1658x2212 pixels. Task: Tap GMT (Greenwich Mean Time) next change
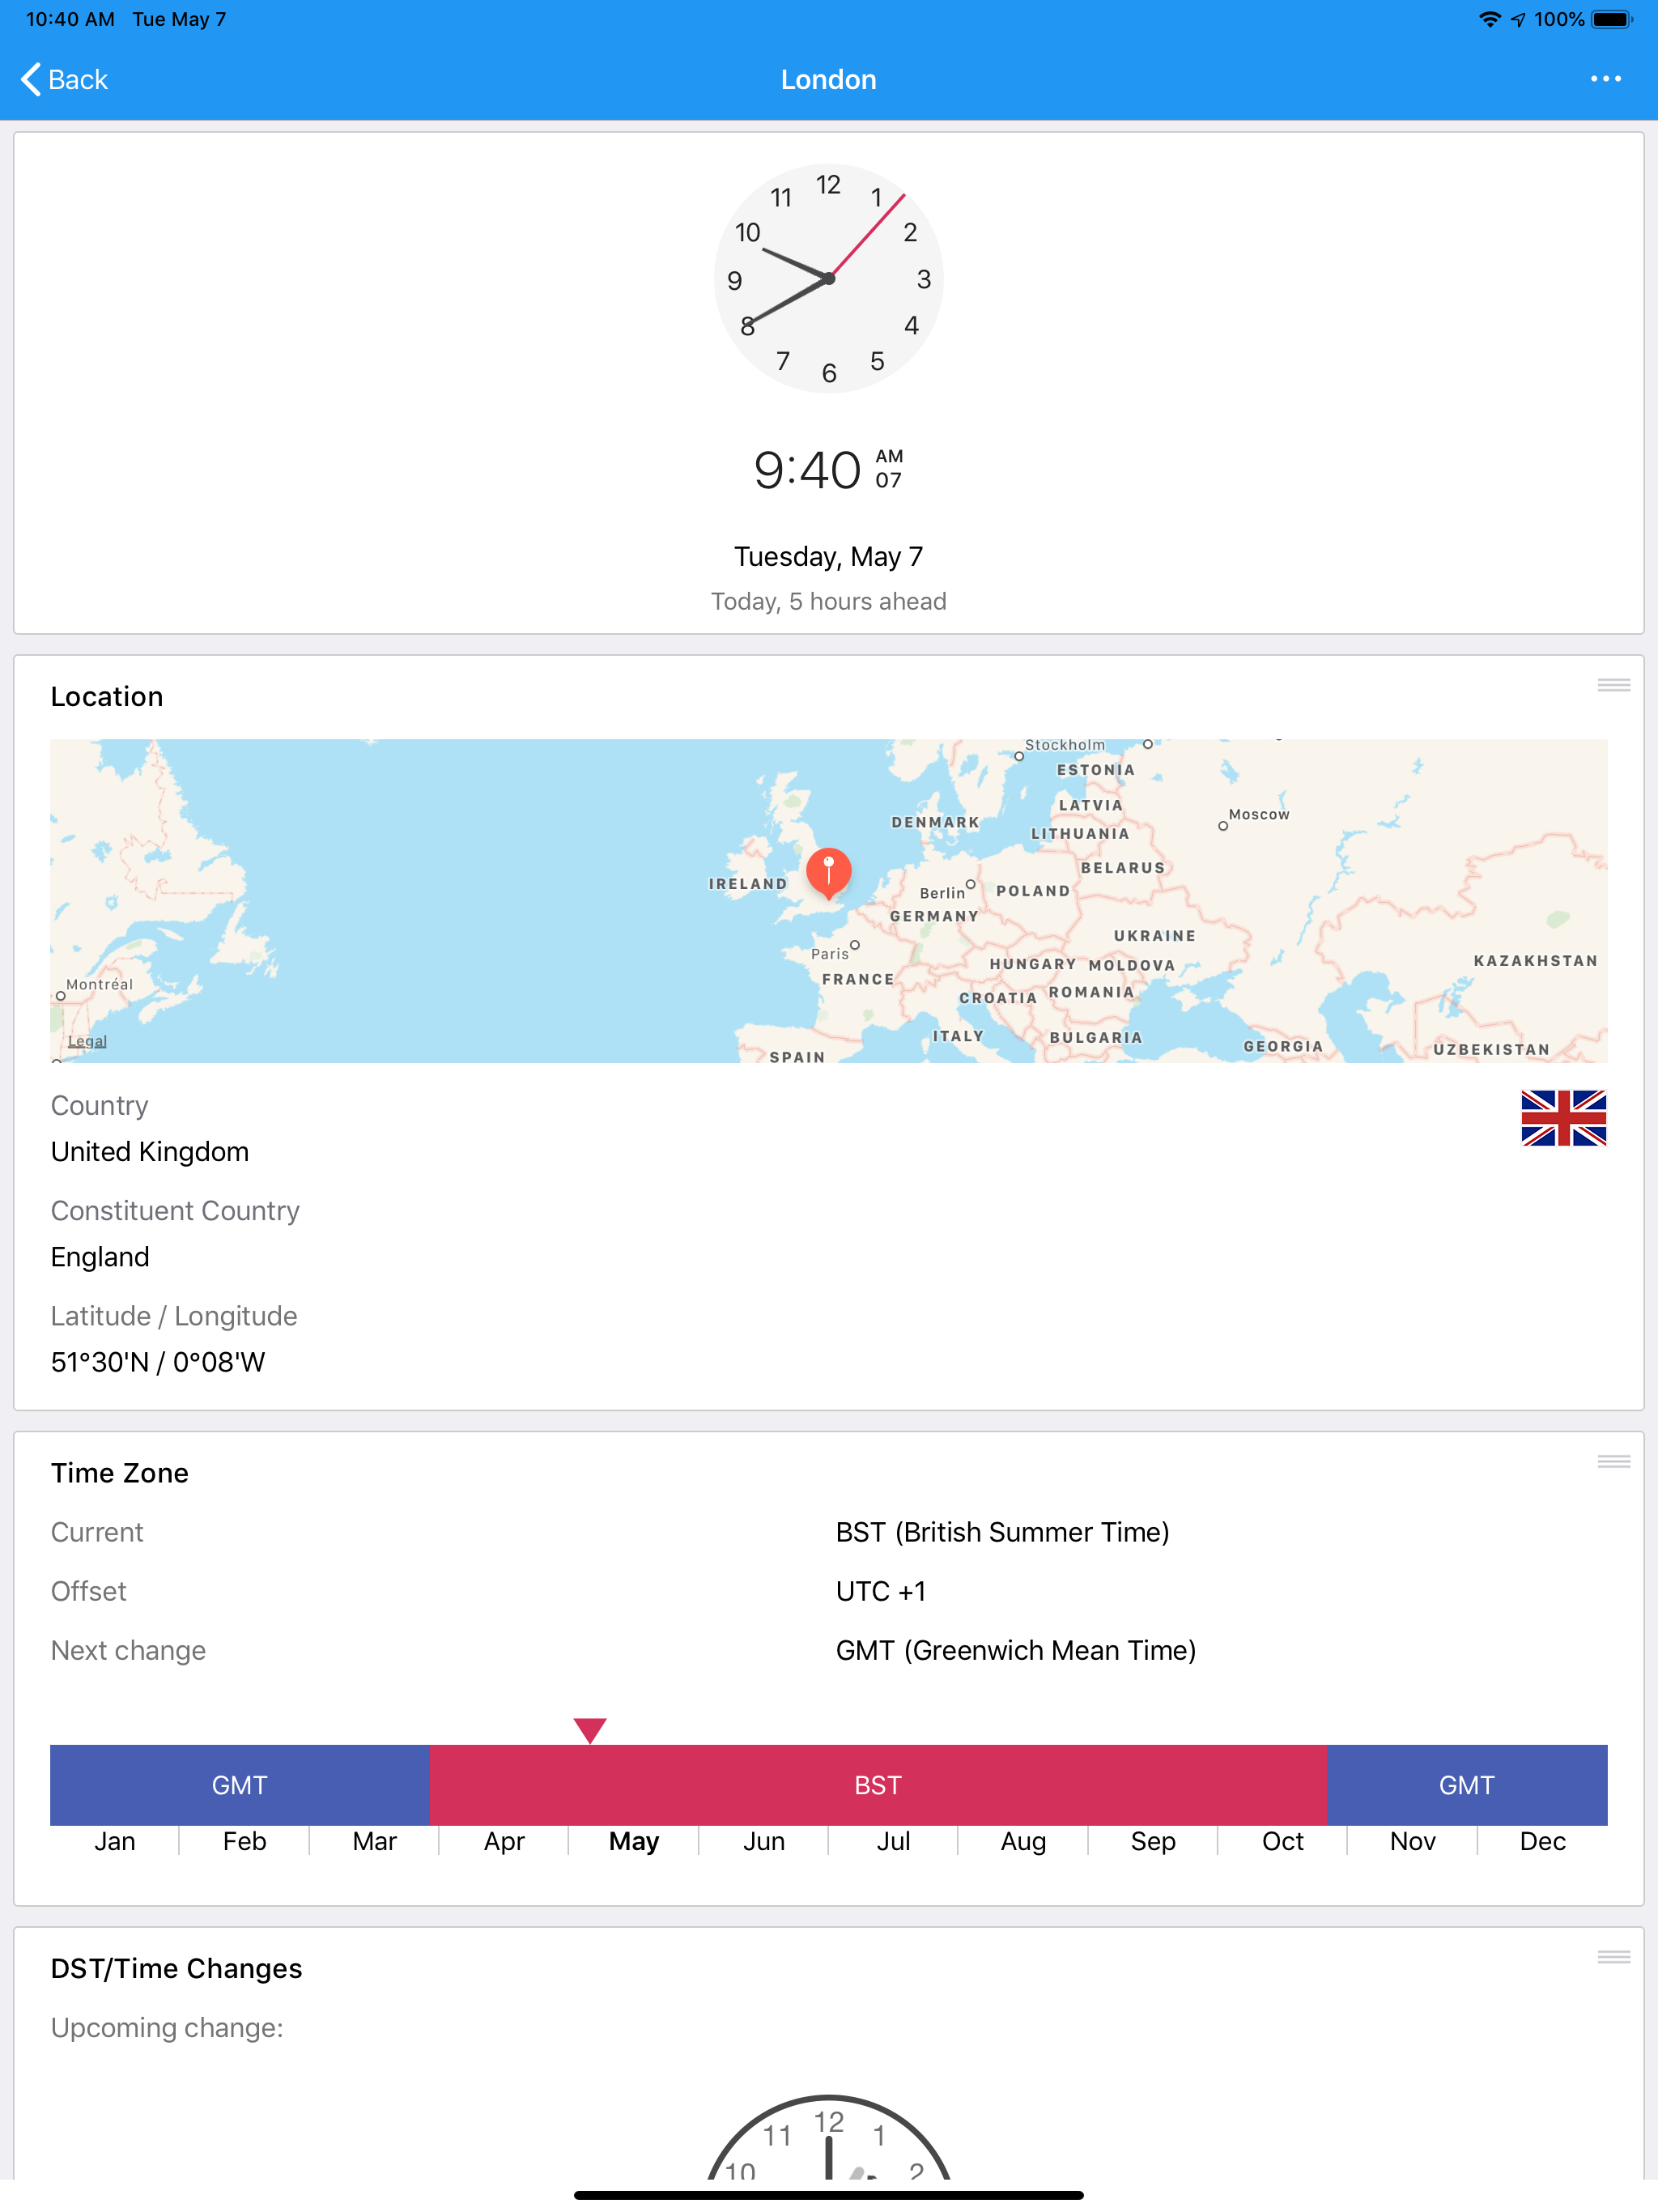click(1016, 1650)
